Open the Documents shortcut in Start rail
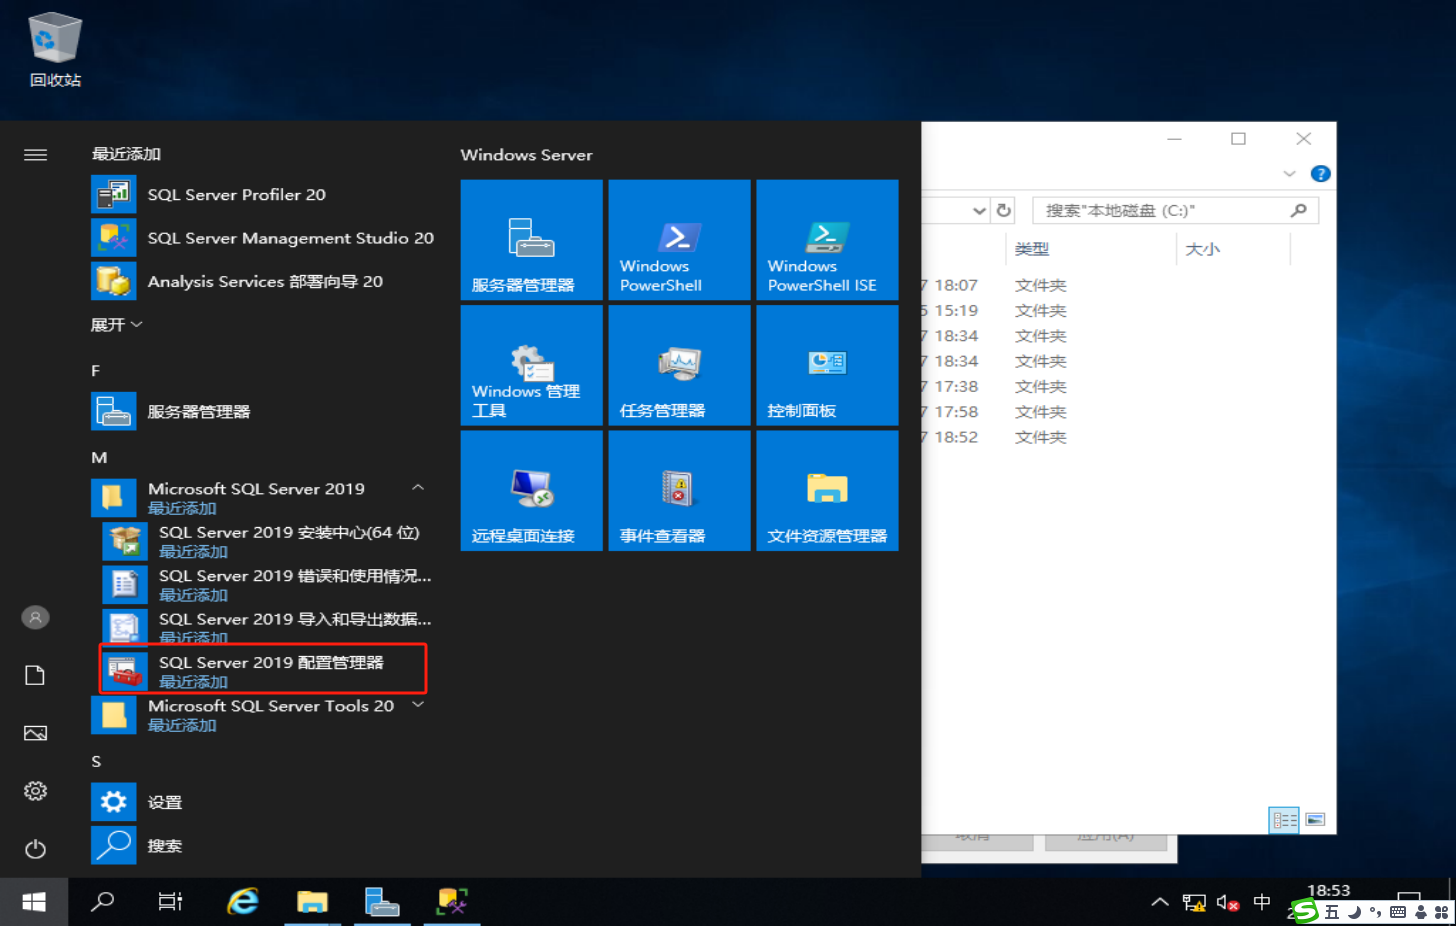 [35, 676]
